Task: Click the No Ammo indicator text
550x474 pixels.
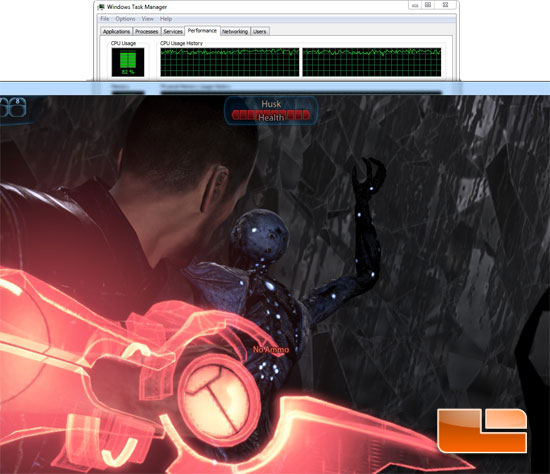Action: (271, 349)
